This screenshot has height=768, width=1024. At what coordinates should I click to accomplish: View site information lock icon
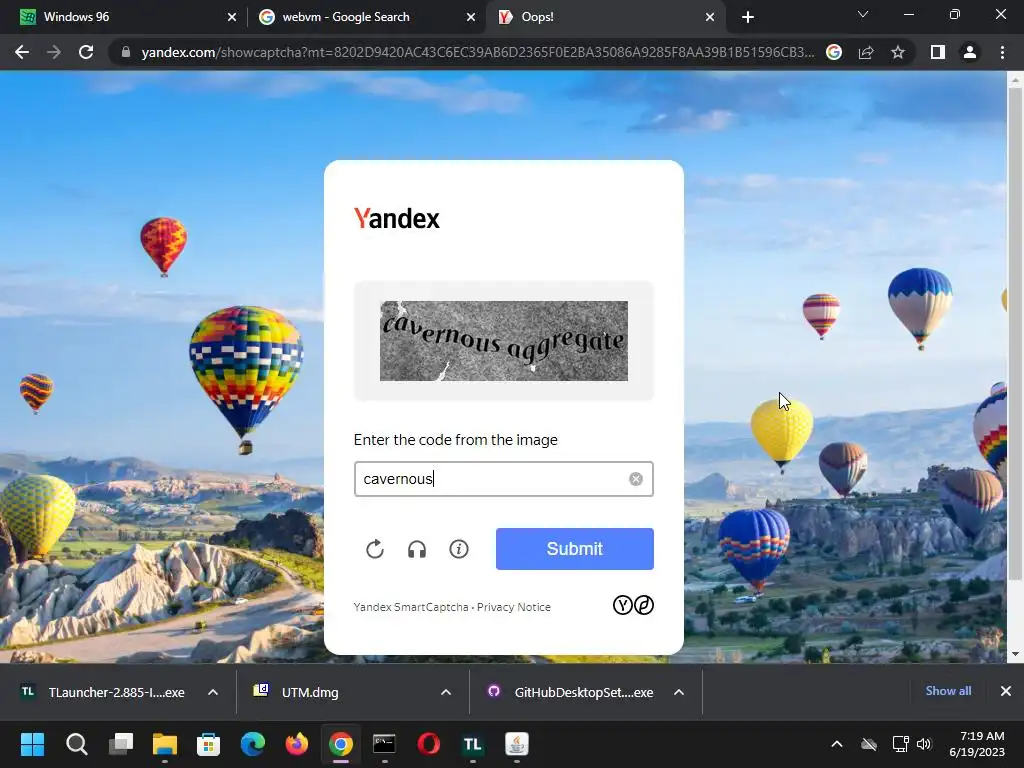point(125,52)
